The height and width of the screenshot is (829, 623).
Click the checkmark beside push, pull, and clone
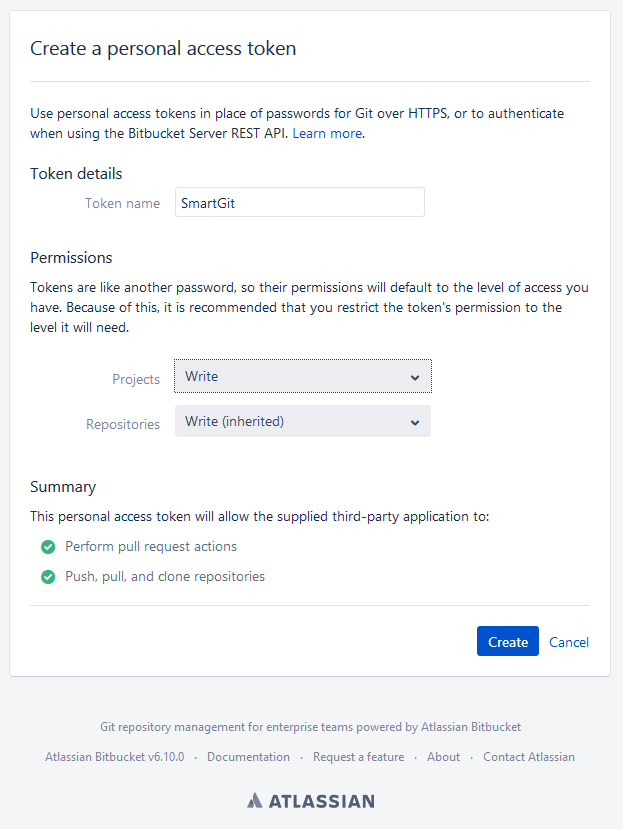[x=47, y=576]
